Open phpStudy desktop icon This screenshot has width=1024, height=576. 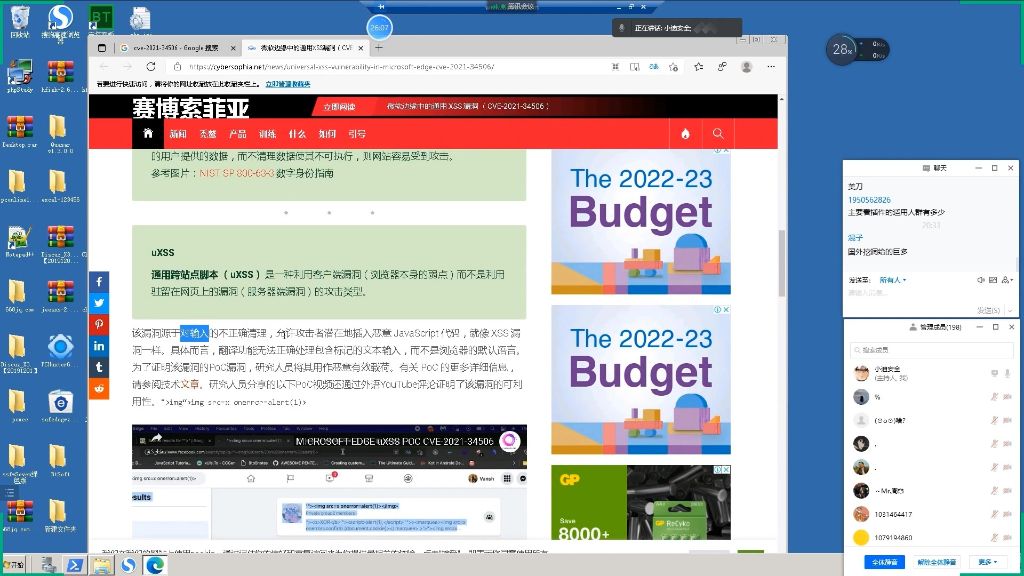[20, 76]
